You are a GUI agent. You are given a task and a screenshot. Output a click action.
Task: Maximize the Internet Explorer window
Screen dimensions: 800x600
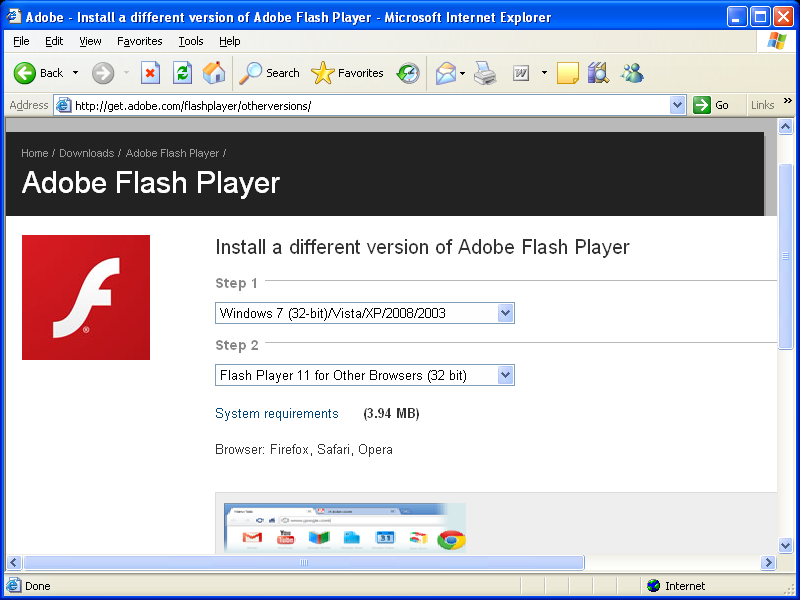tap(760, 17)
